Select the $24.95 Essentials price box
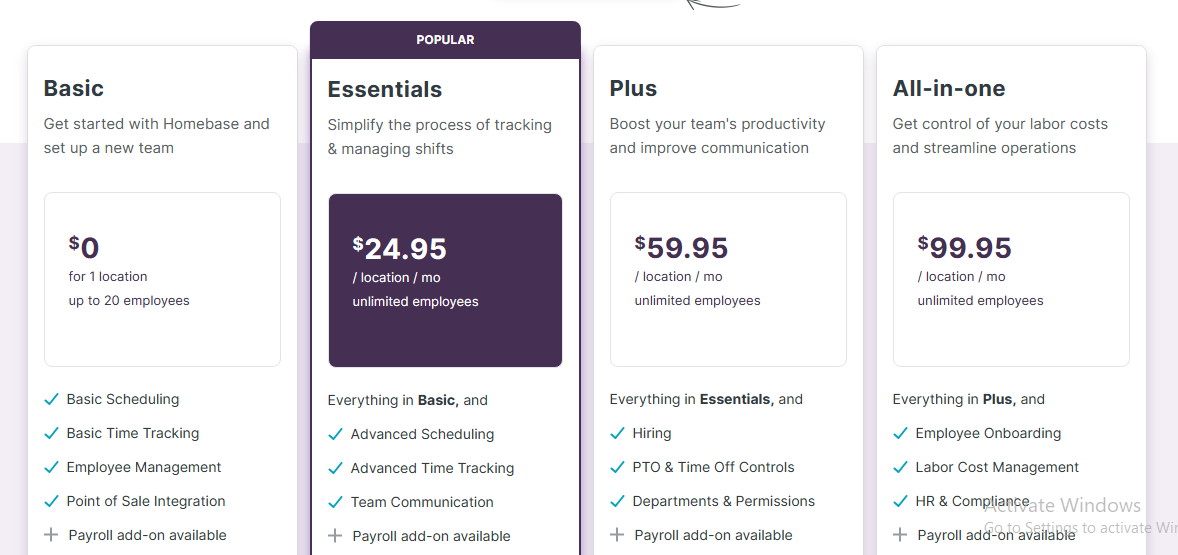This screenshot has width=1178, height=555. click(x=446, y=281)
